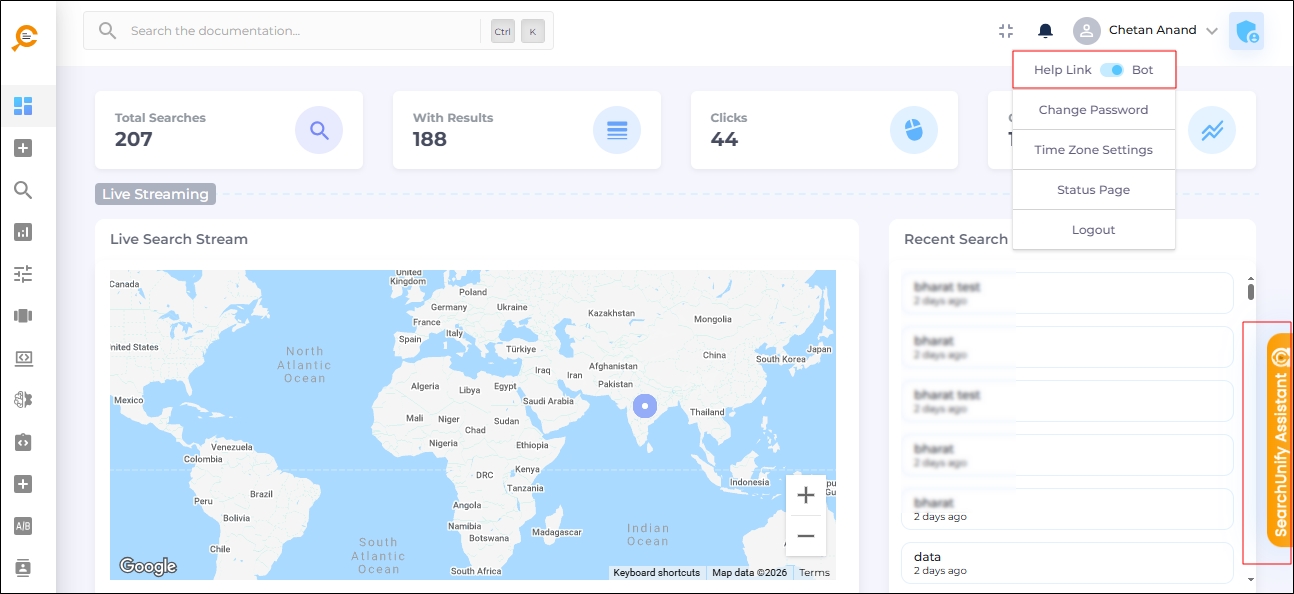Zoom out on the map with minus button

[x=805, y=536]
